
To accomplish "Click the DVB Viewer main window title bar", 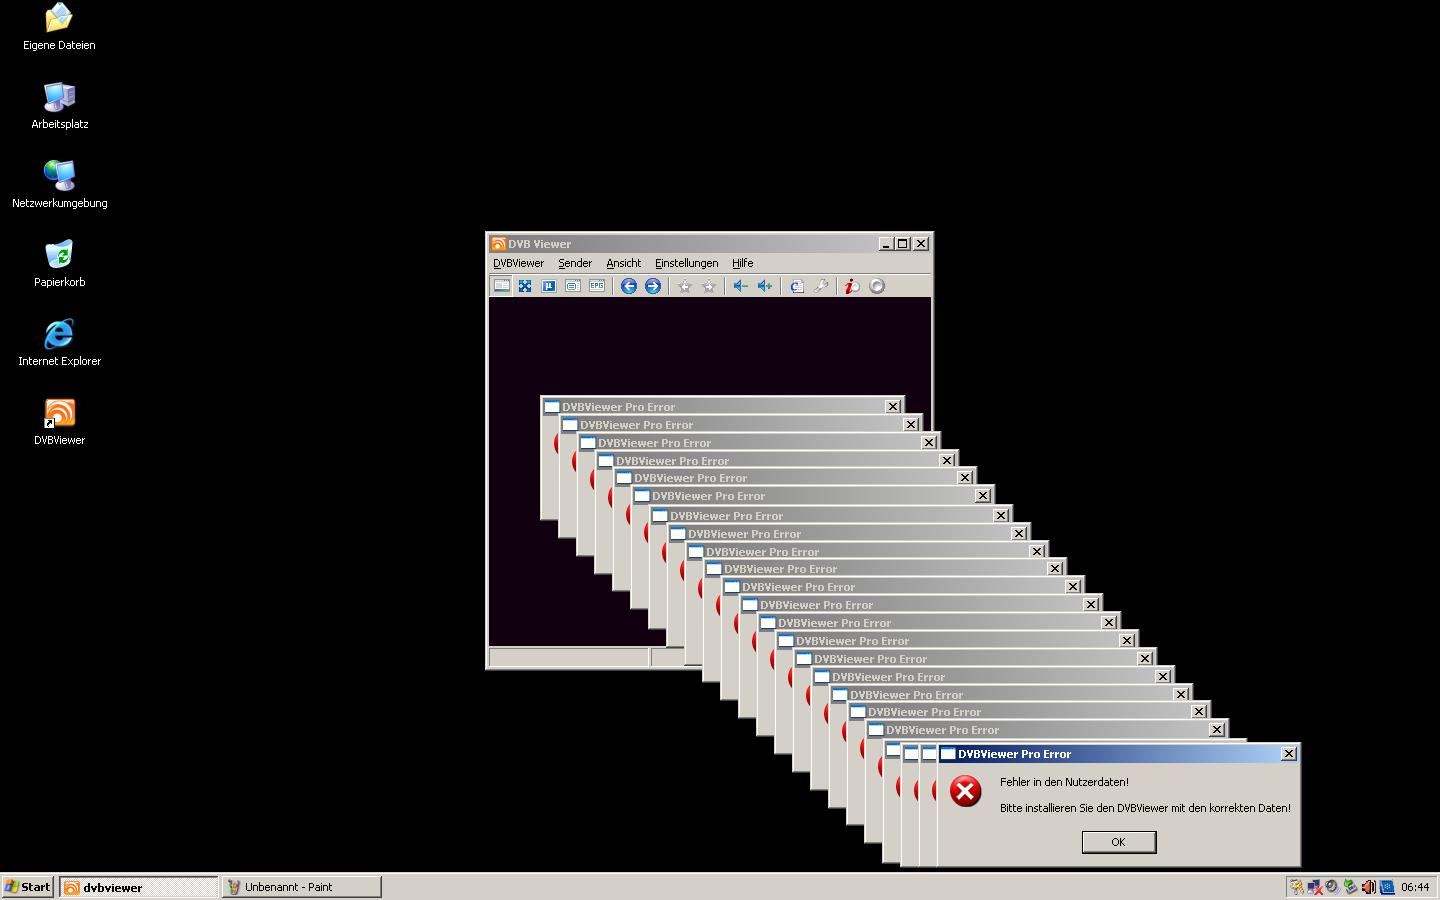I will click(x=709, y=244).
